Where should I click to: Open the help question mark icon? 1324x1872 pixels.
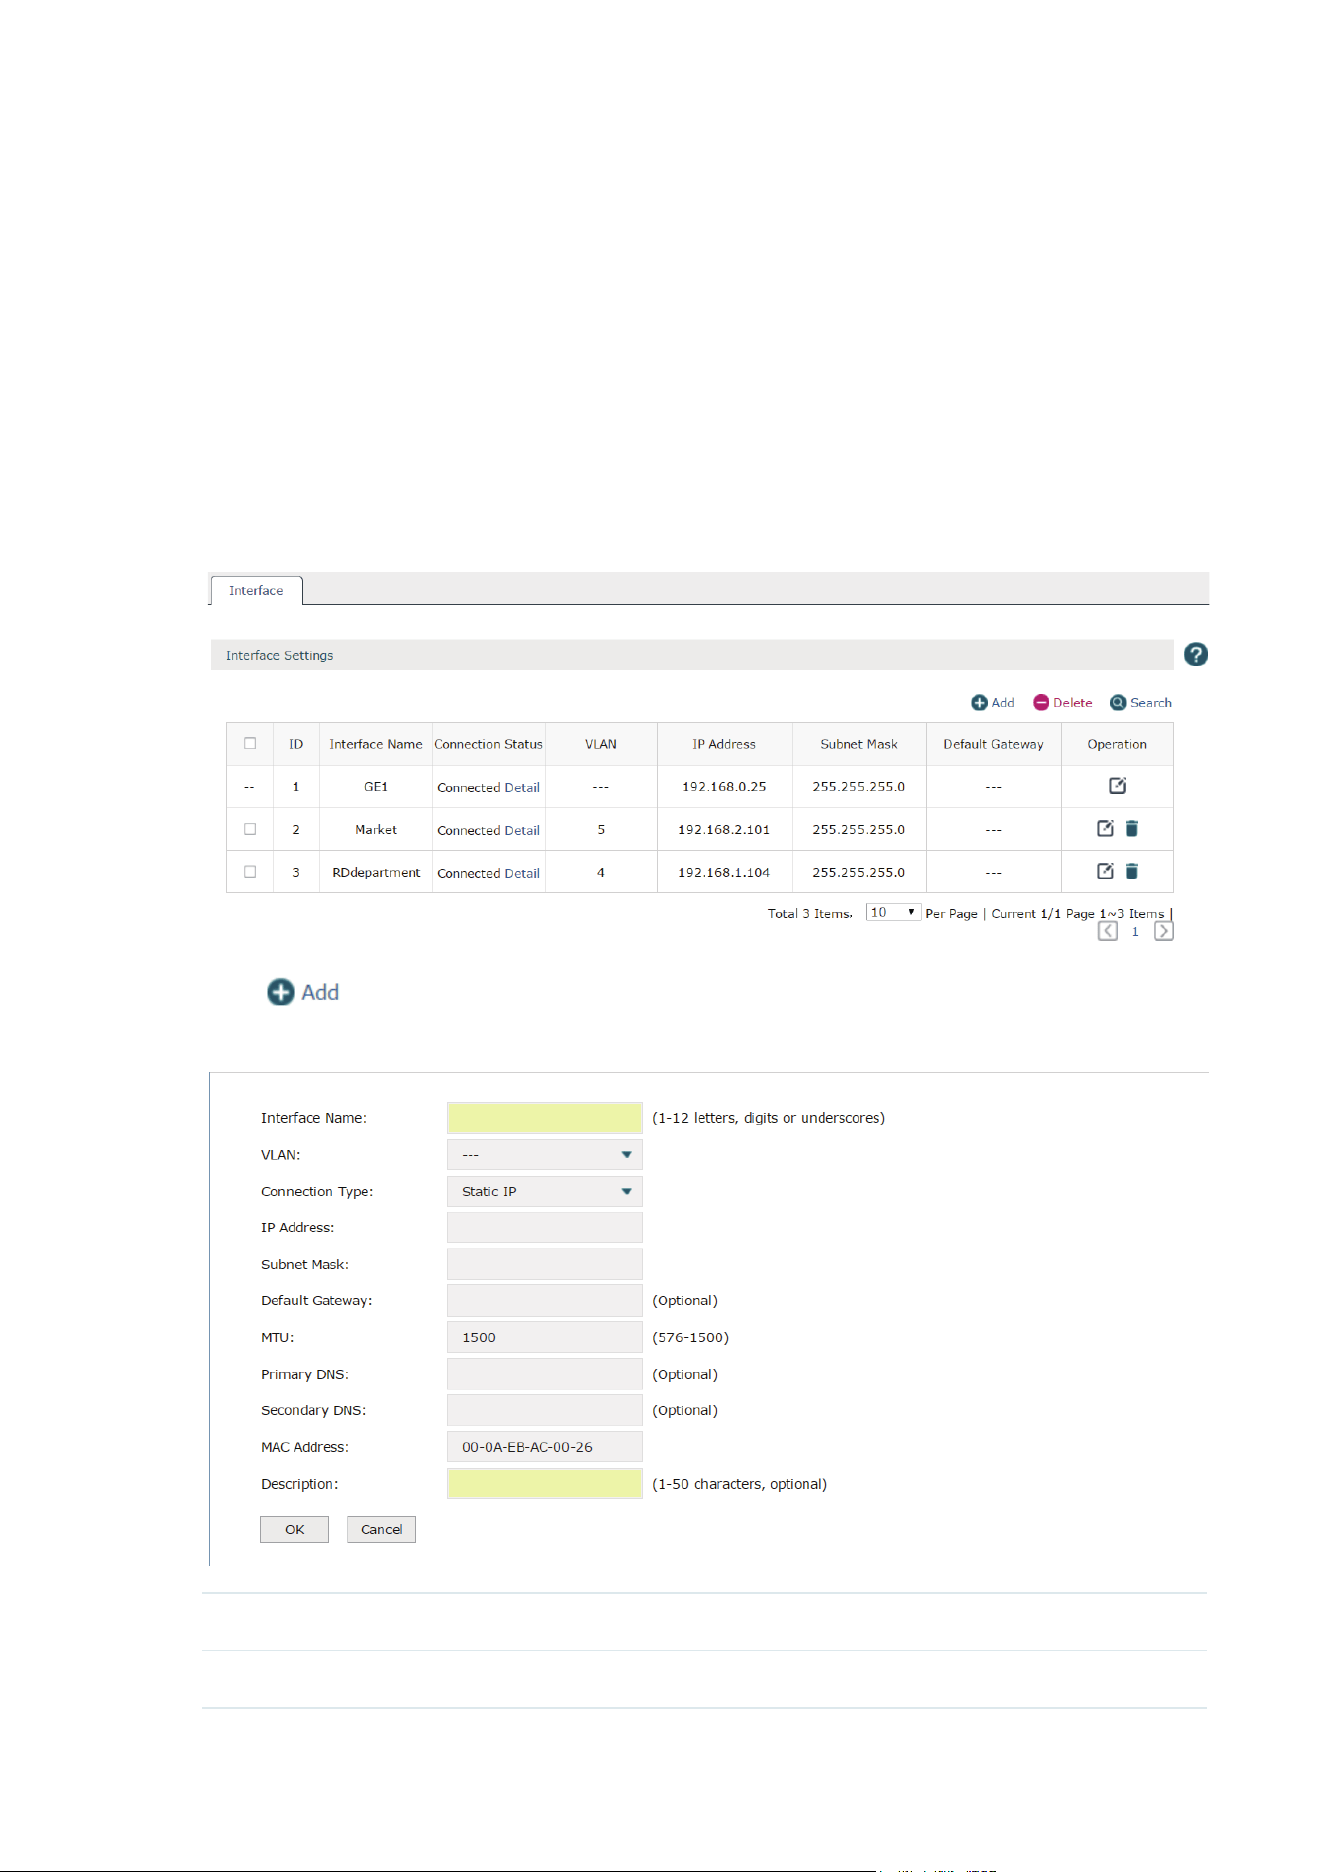coord(1195,655)
